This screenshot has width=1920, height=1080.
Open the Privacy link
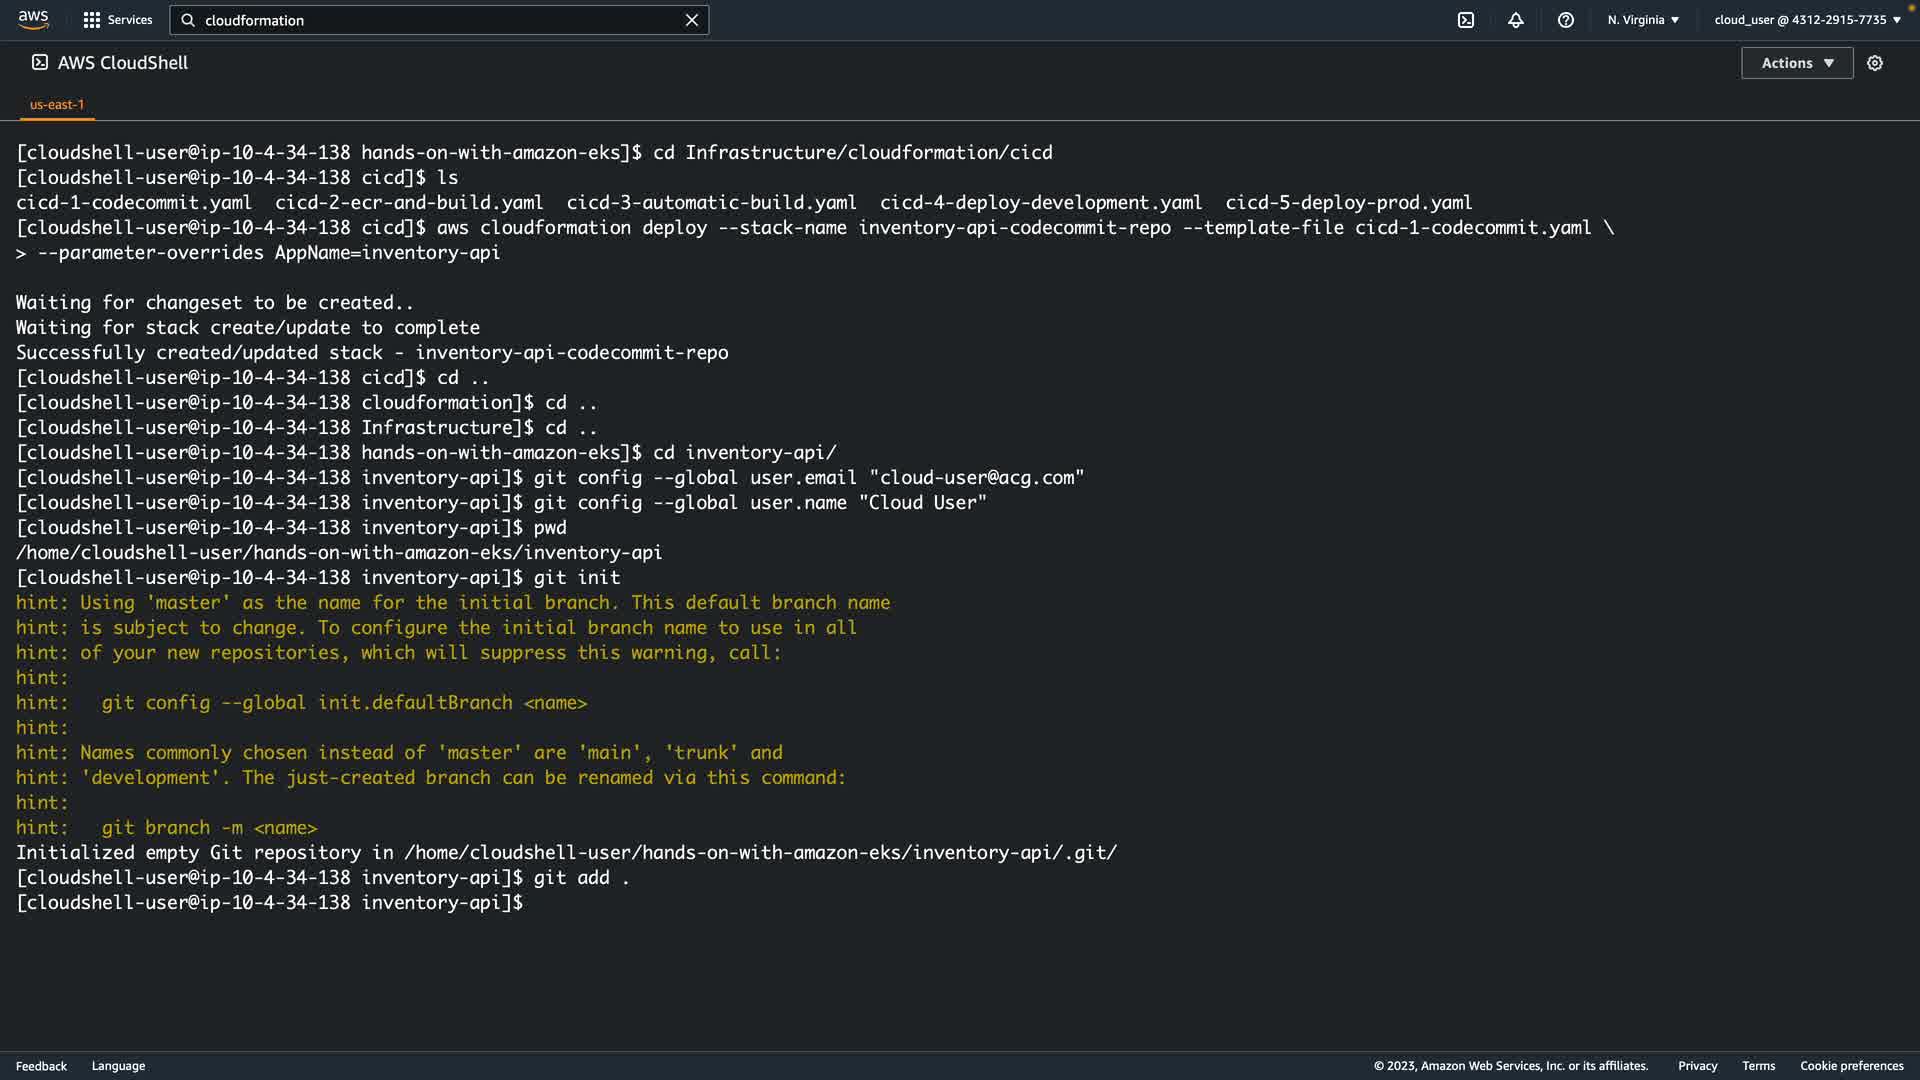tap(1697, 1066)
